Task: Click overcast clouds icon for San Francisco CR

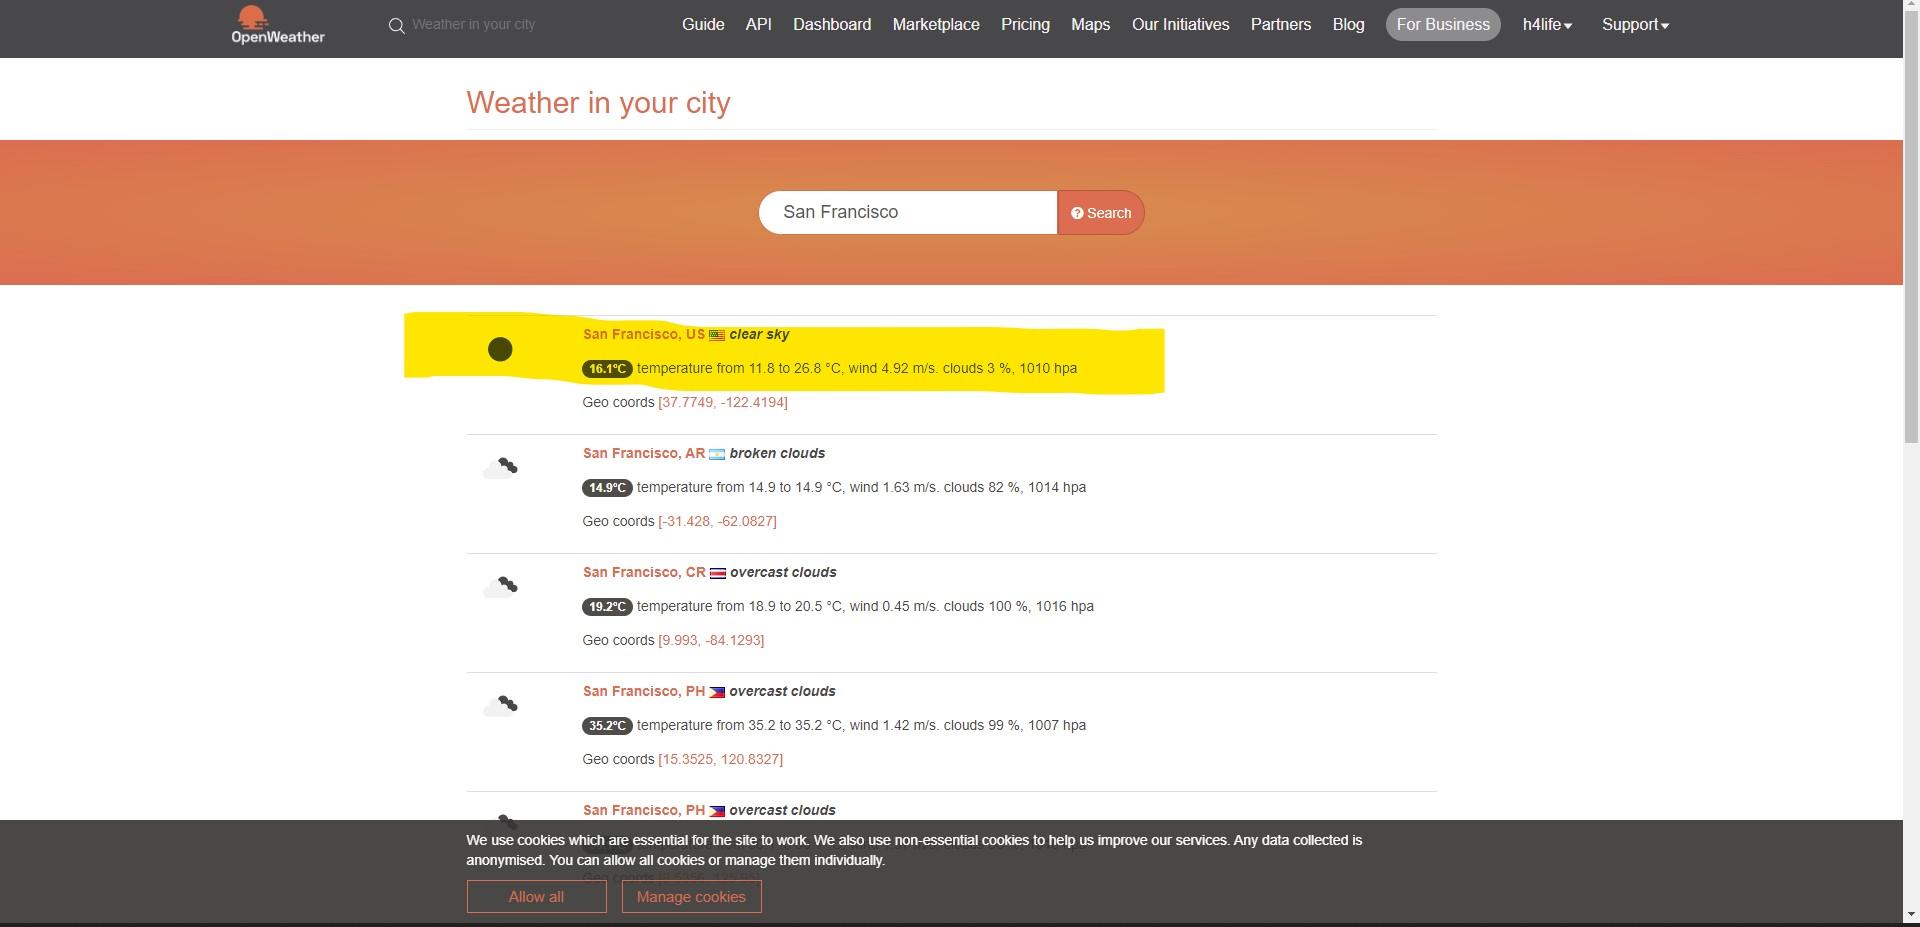Action: pyautogui.click(x=500, y=586)
